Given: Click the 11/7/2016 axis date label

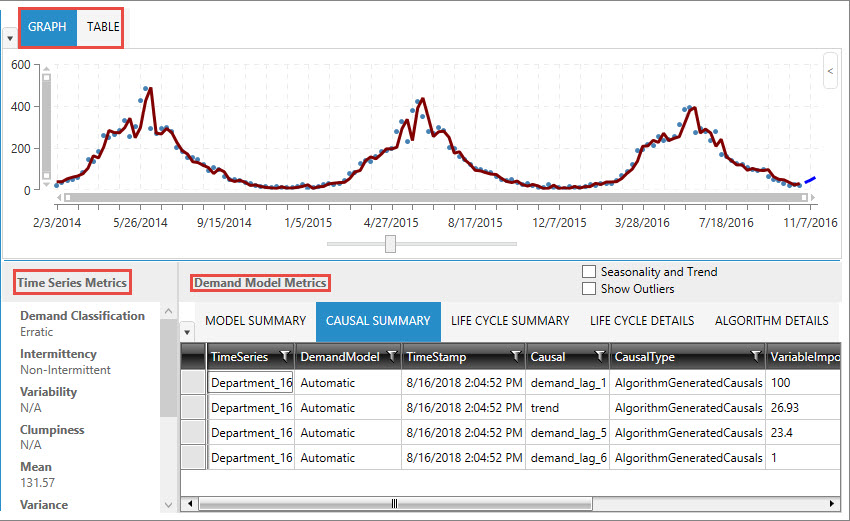Looking at the screenshot, I should (x=810, y=223).
